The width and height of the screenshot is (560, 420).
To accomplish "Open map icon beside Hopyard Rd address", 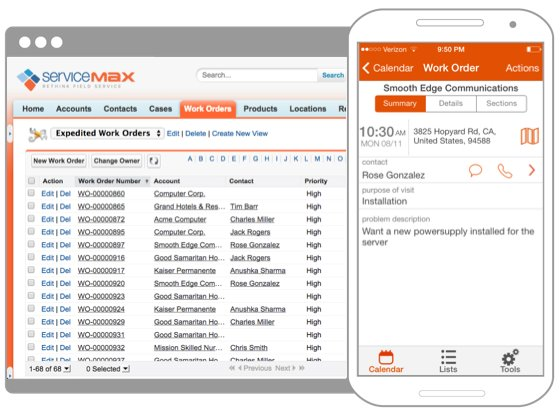I will point(529,136).
